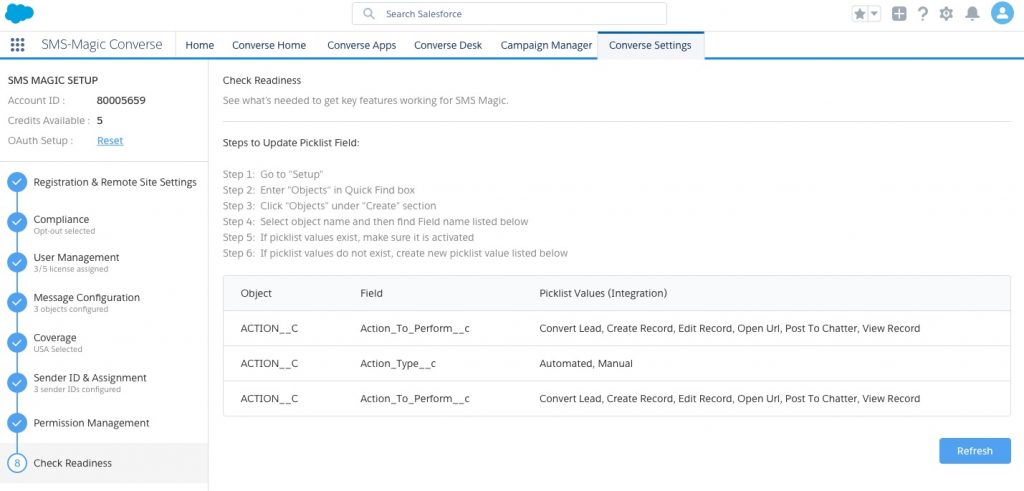Switch to the Converse Home tab

[269, 45]
